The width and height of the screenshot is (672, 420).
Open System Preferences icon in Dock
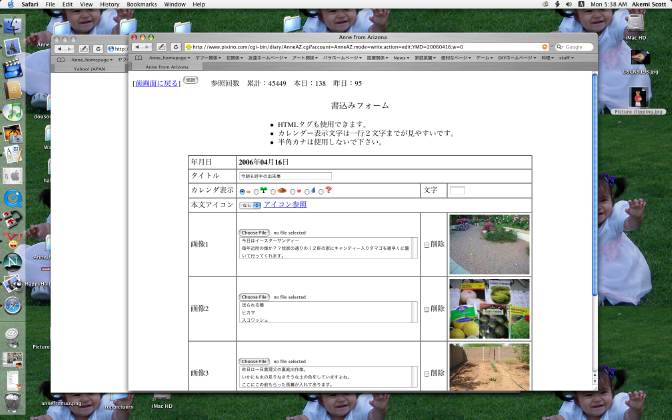12,176
